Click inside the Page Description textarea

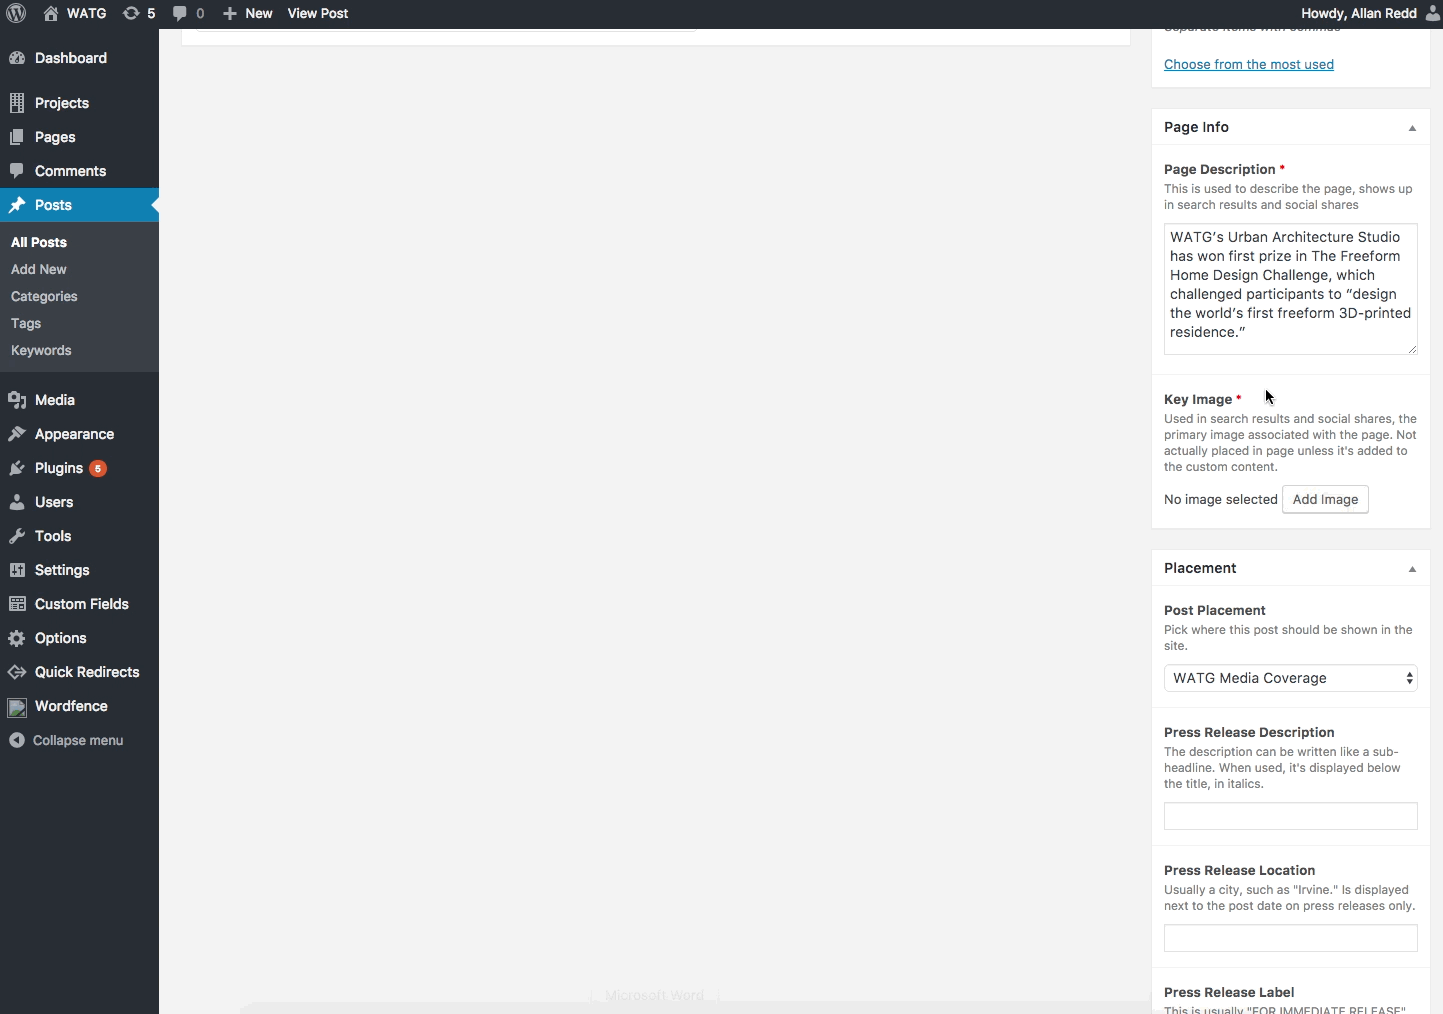click(x=1290, y=288)
